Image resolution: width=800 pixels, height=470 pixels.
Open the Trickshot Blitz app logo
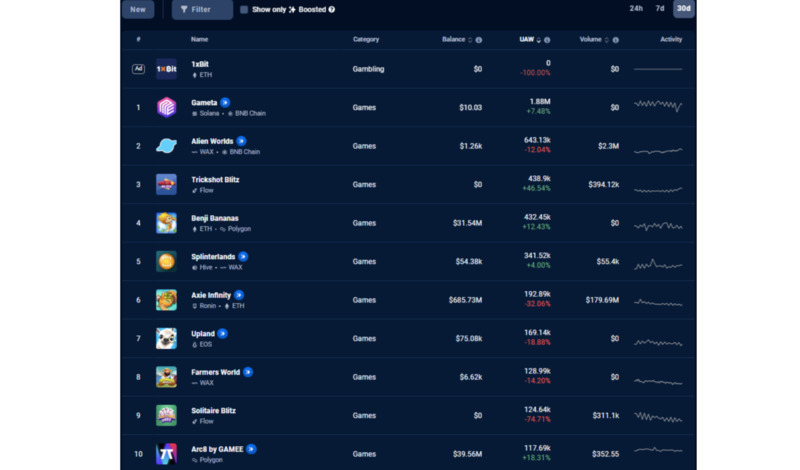[x=166, y=184]
